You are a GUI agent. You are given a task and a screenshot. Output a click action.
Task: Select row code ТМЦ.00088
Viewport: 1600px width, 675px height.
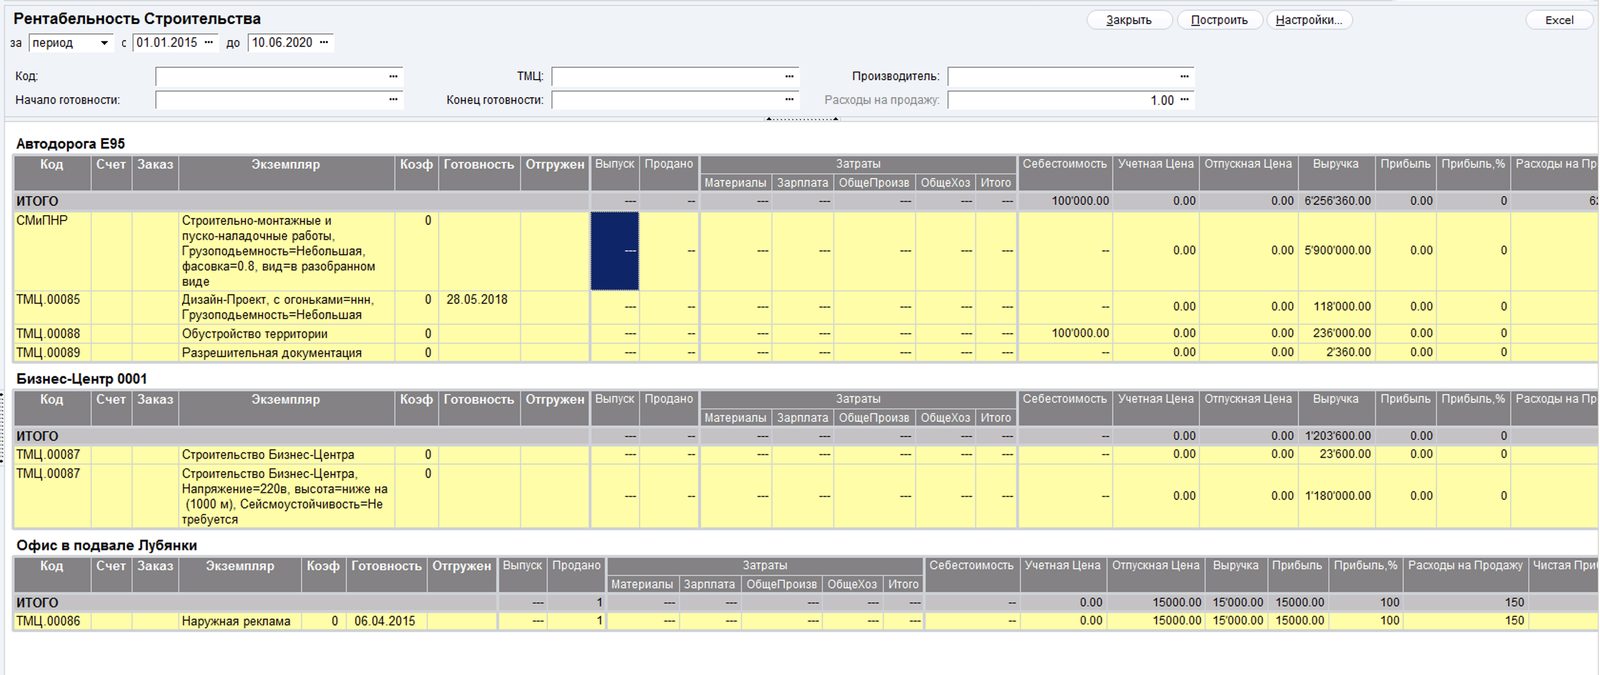tap(52, 334)
